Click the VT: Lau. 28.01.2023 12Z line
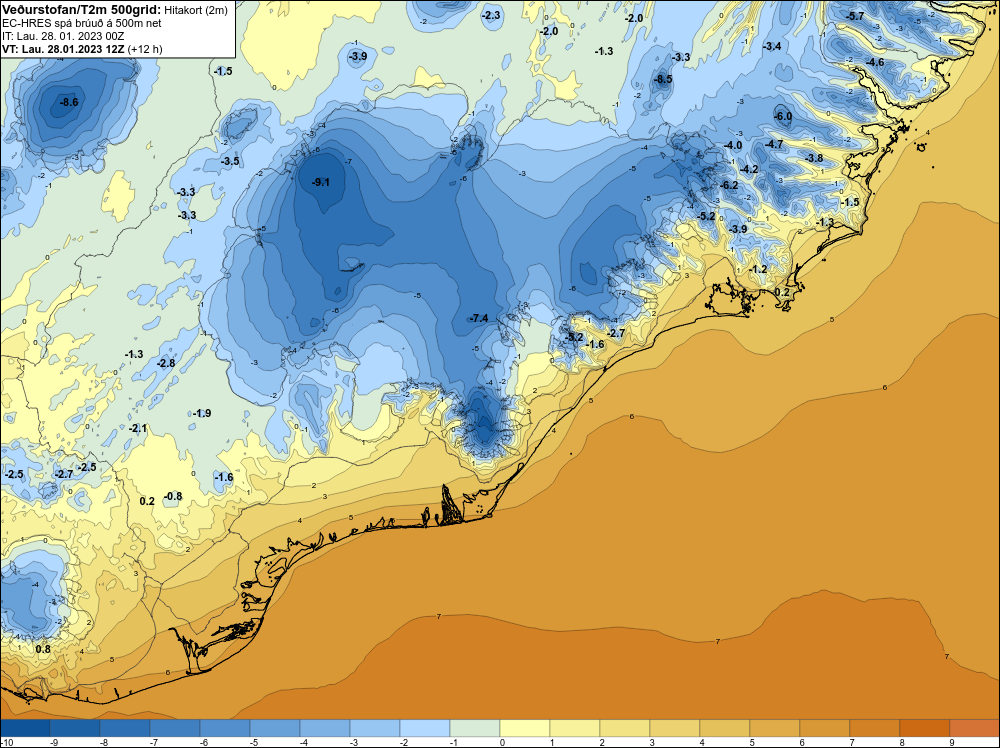Image resolution: width=1000 pixels, height=748 pixels. click(x=64, y=49)
